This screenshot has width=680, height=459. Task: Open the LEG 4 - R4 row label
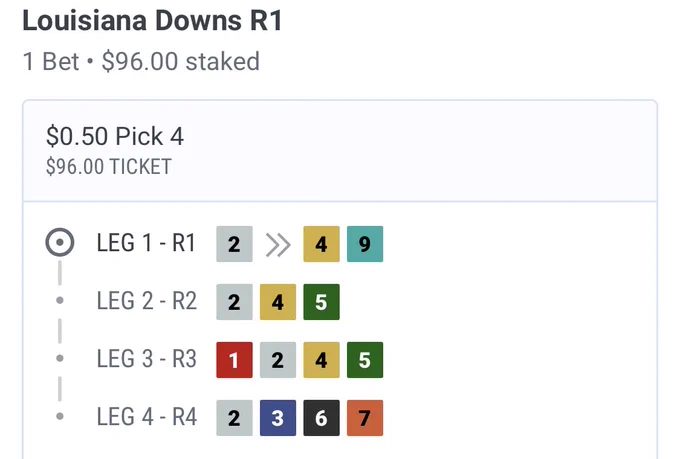click(147, 417)
